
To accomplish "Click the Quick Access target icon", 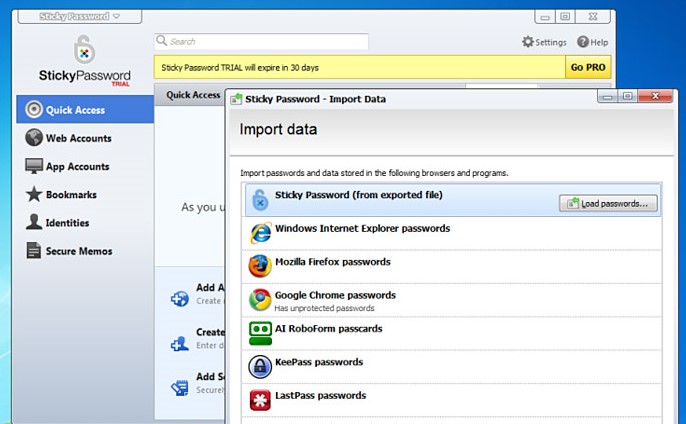I will 34,109.
